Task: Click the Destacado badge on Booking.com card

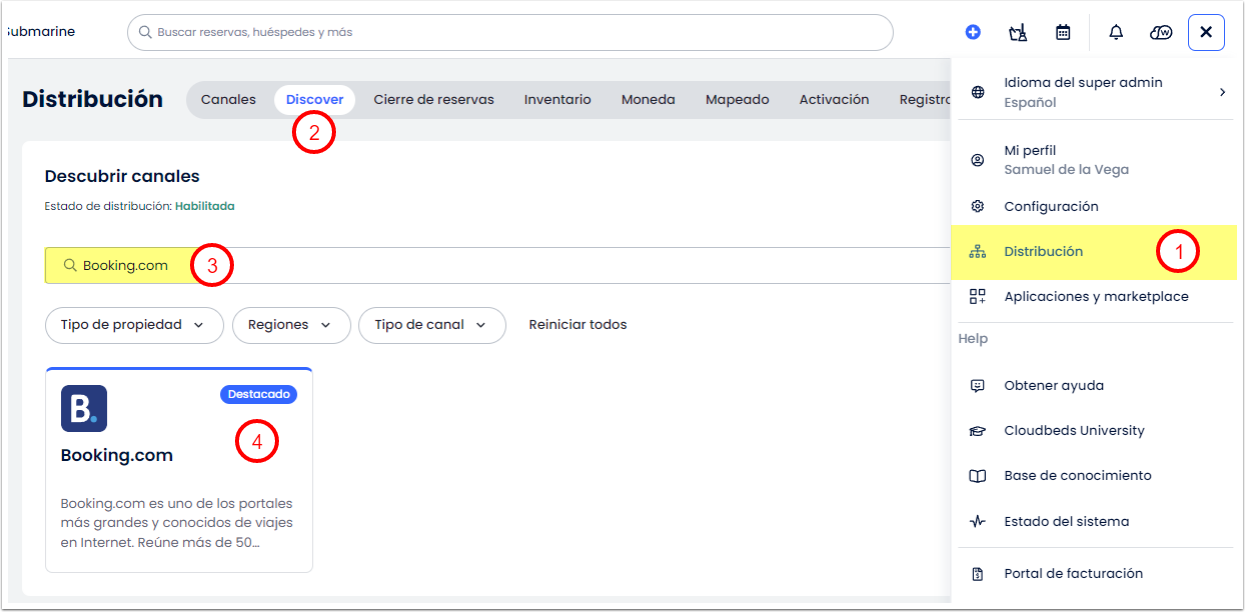Action: [x=258, y=394]
